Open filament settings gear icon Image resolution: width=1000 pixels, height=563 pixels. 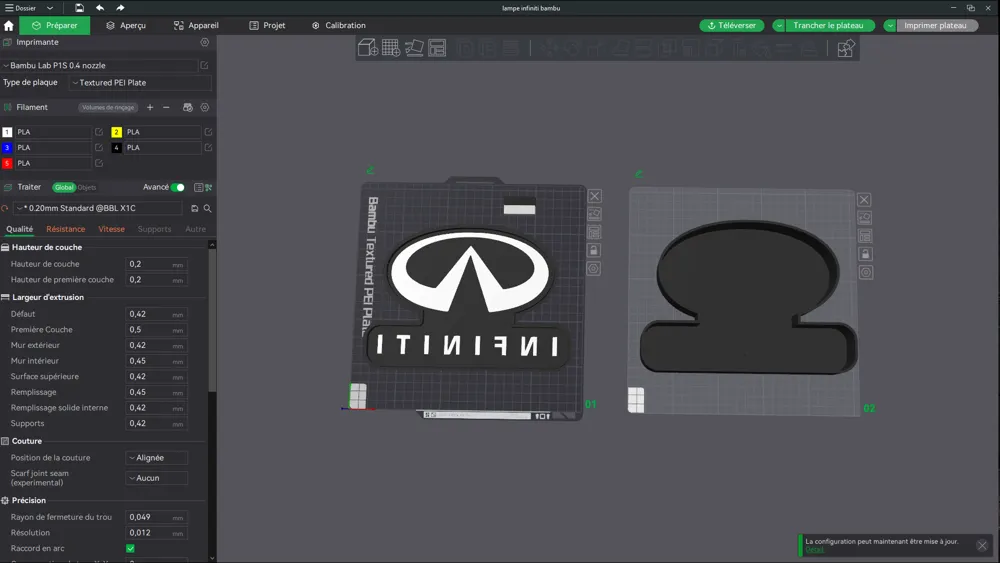[205, 107]
